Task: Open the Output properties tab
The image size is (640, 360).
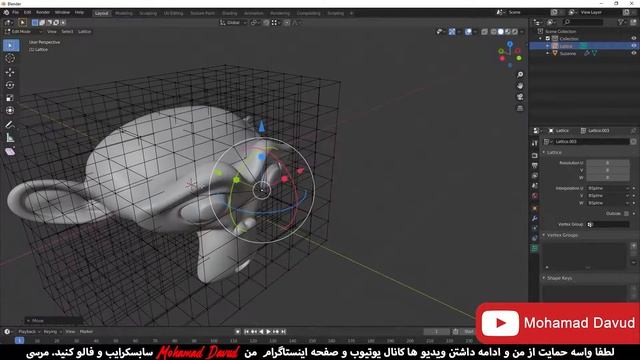Action: 535,165
